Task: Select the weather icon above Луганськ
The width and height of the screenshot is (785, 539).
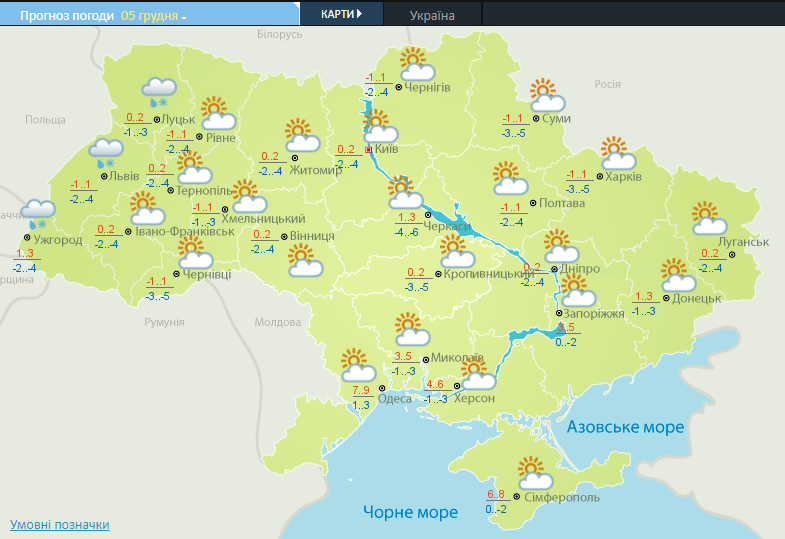Action: tap(708, 218)
